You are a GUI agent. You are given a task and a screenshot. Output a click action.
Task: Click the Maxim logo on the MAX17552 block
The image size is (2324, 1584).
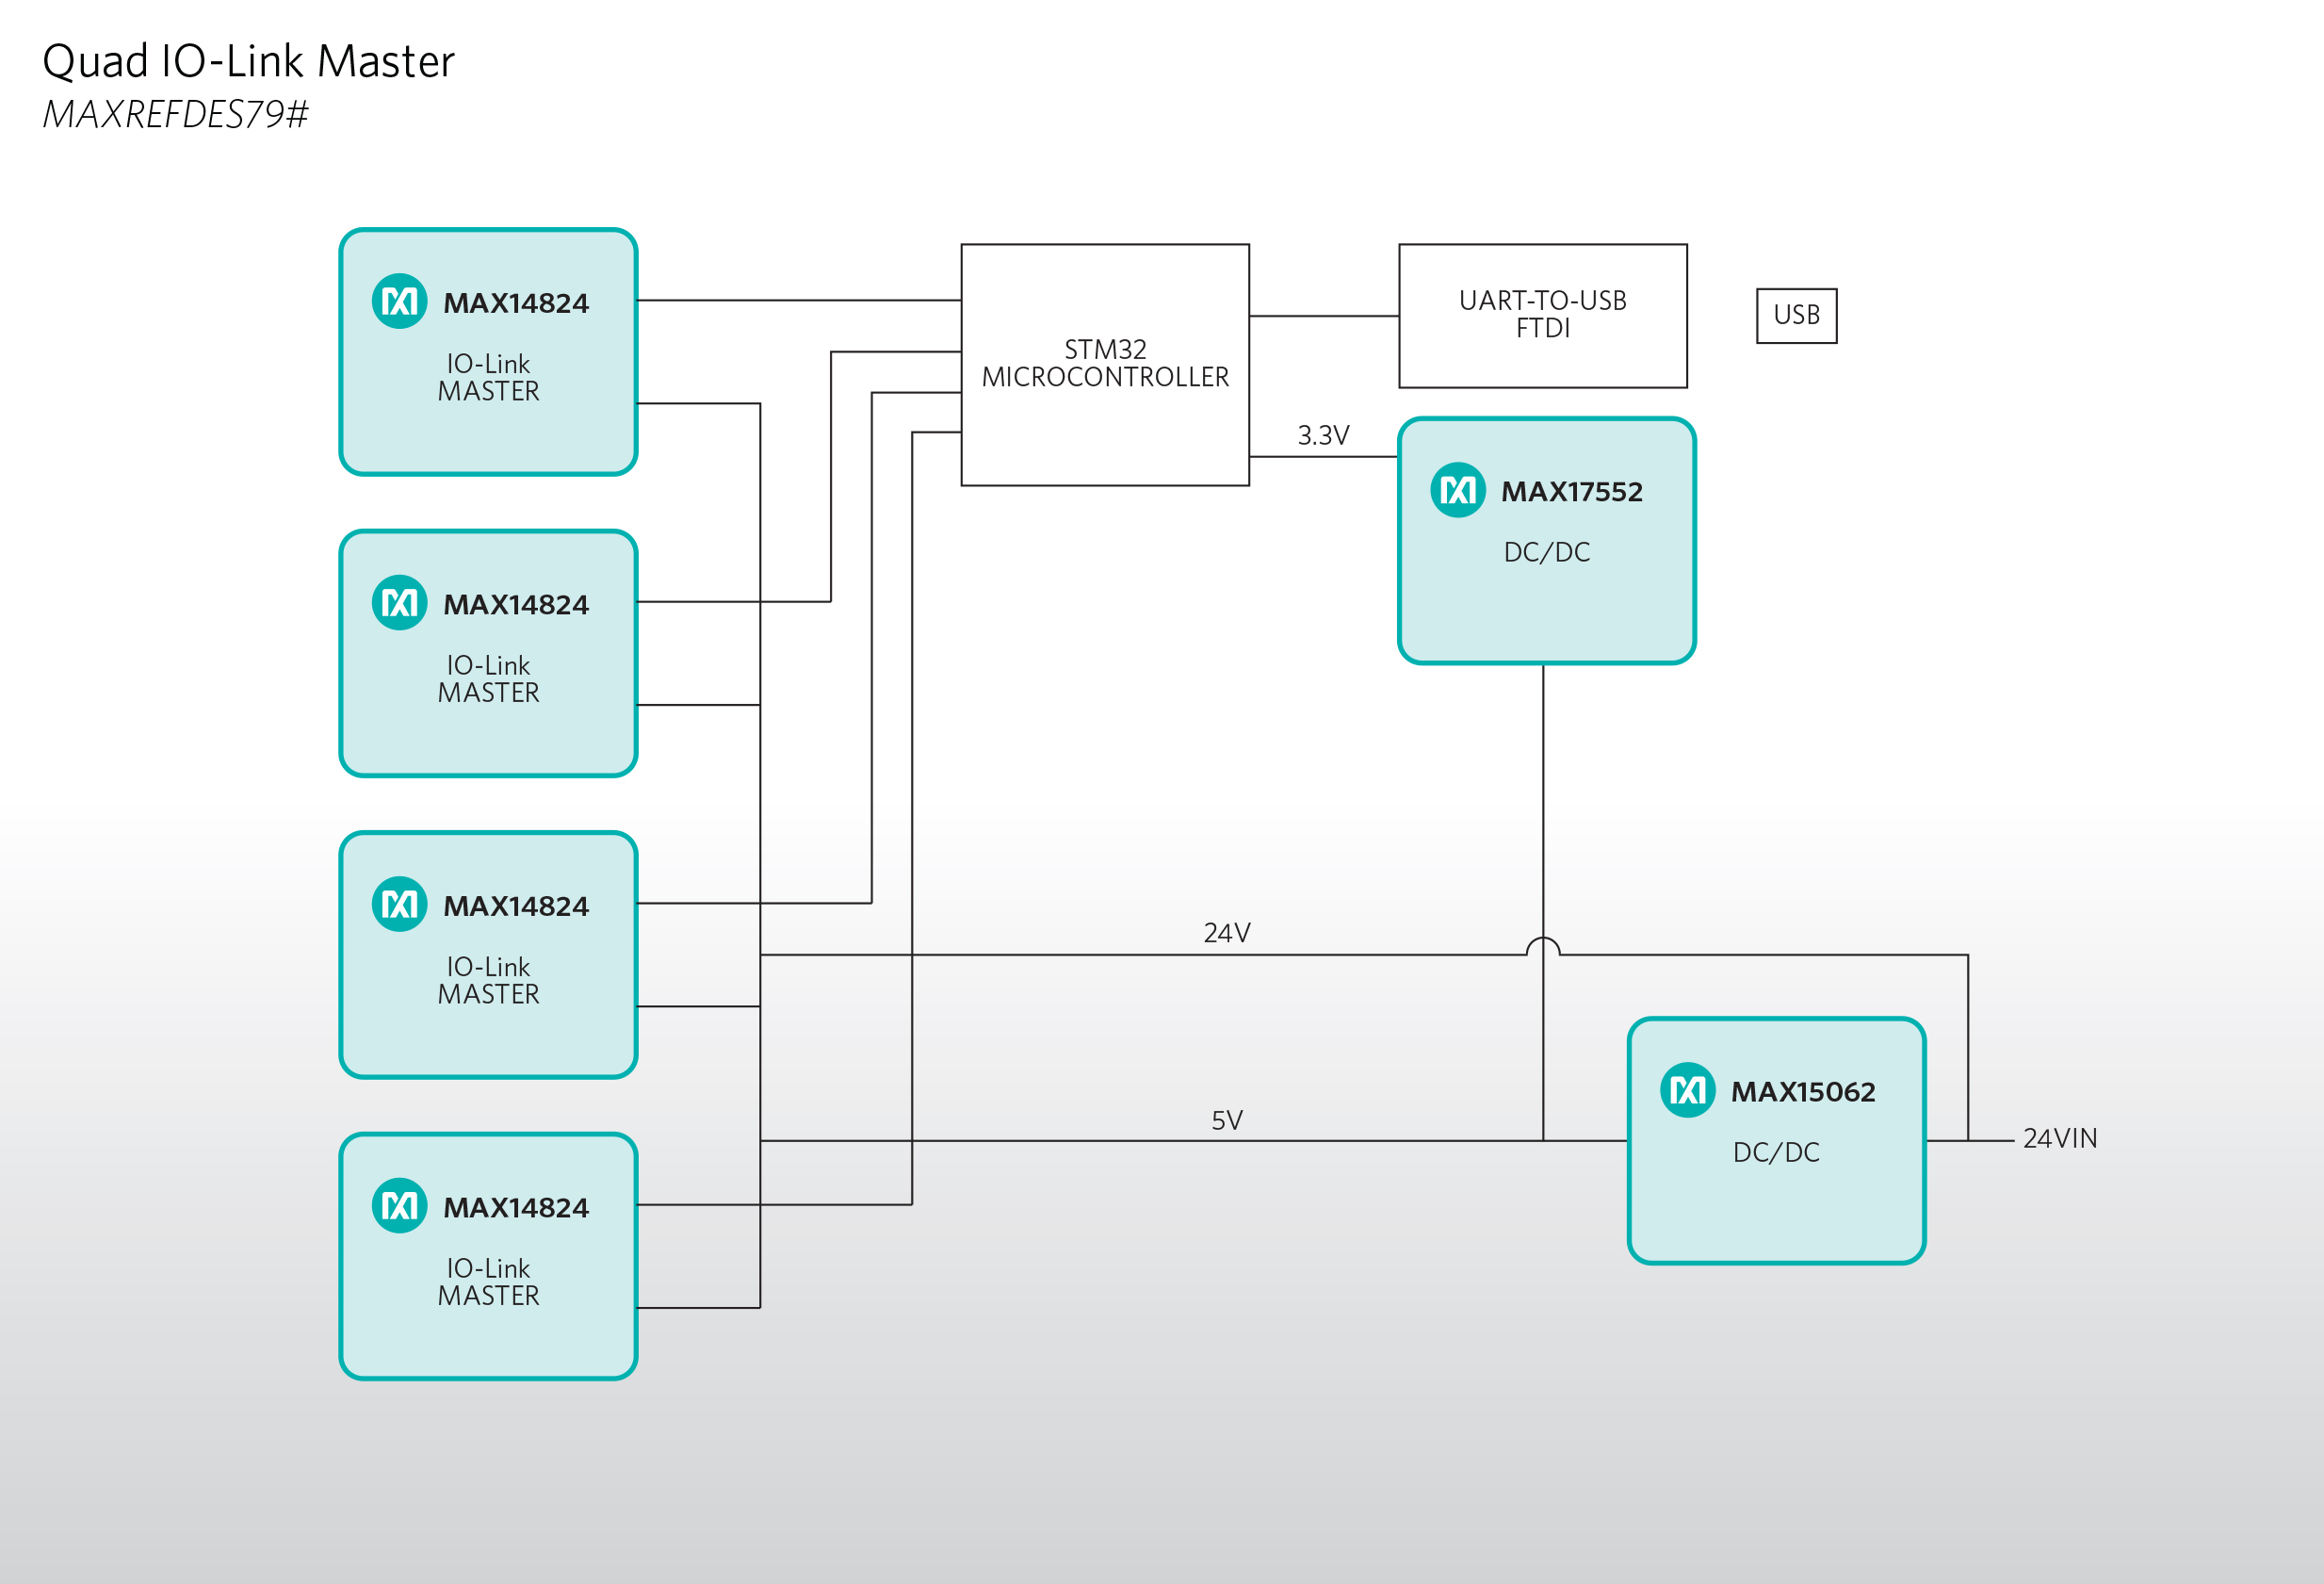1457,490
